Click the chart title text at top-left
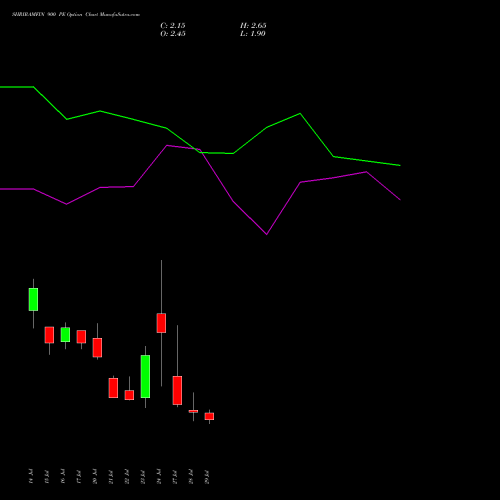This screenshot has width=500, height=500. click(76, 14)
